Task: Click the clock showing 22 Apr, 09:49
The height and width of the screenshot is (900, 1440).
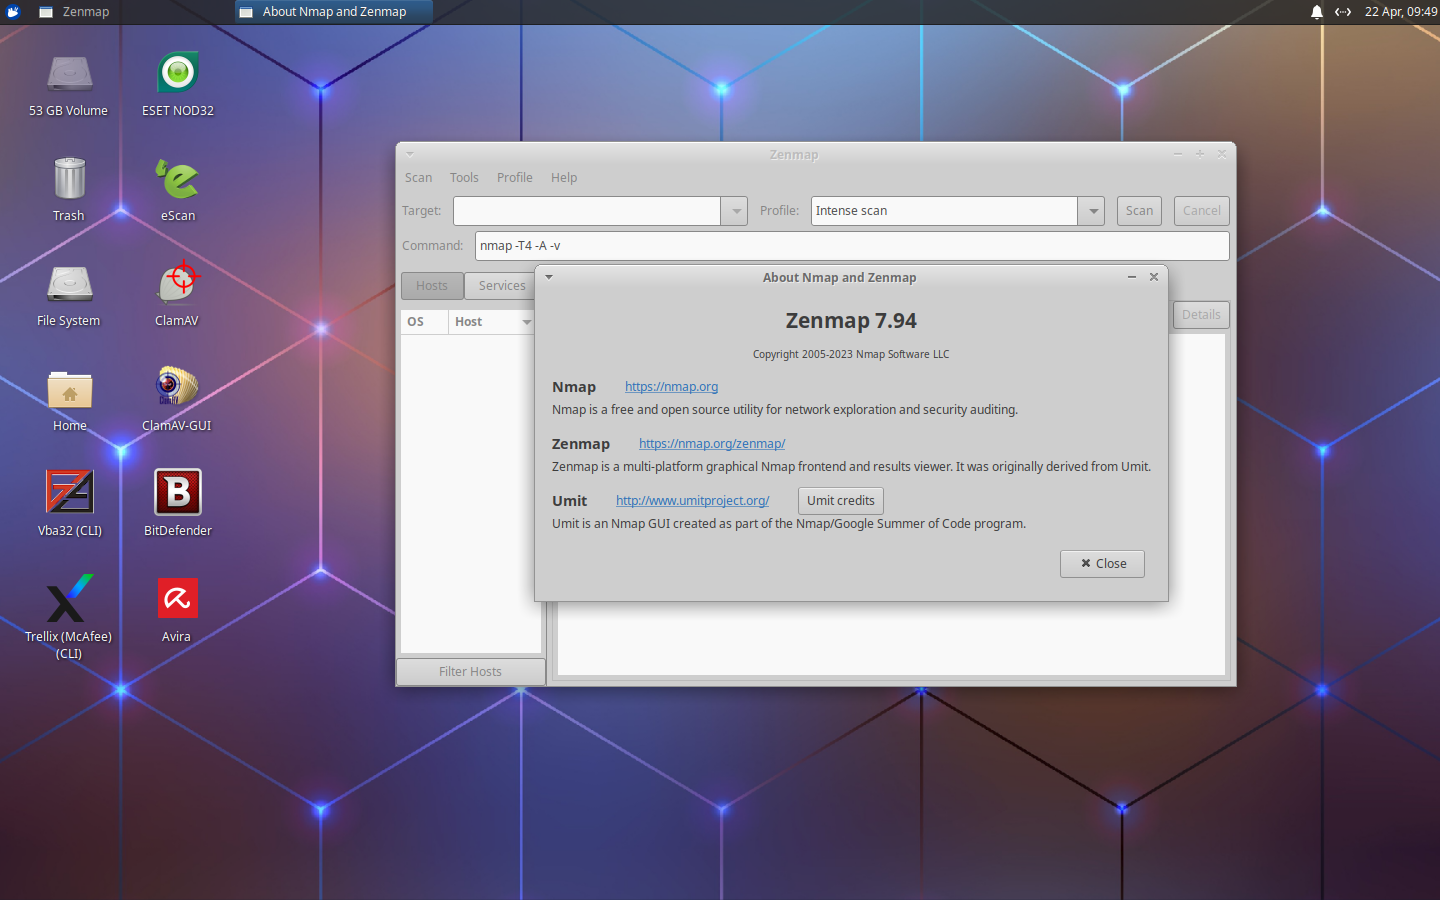Action: tap(1401, 12)
